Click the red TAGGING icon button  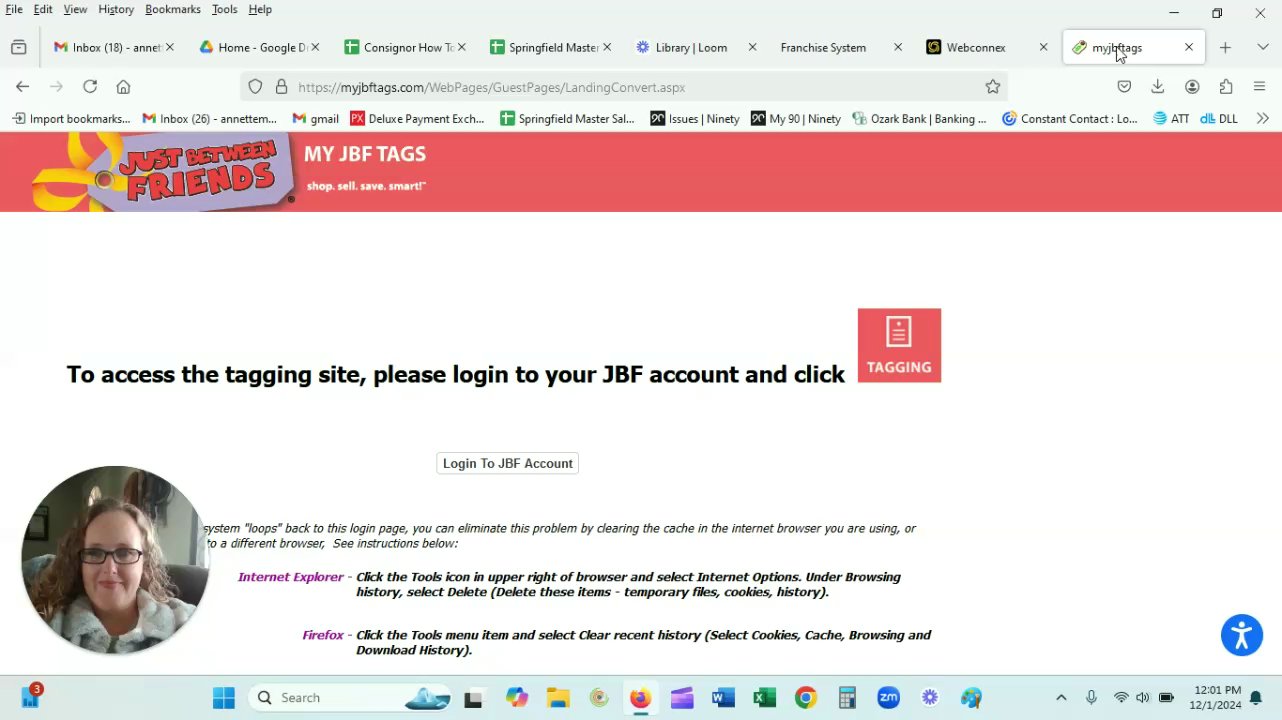pyautogui.click(x=899, y=345)
